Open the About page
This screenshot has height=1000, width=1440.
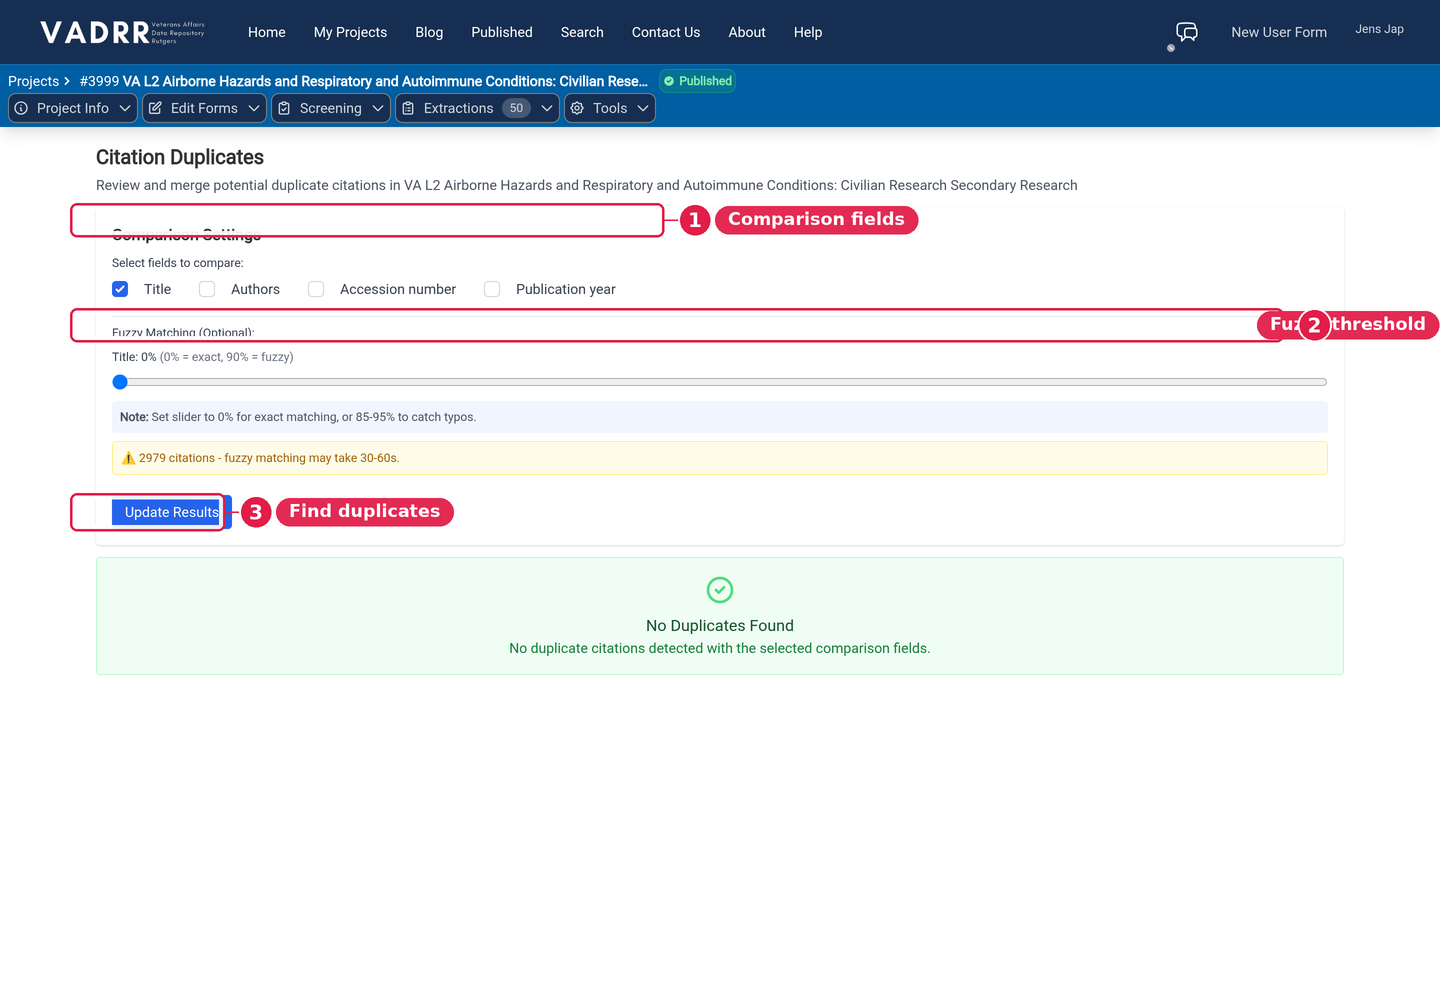747,32
